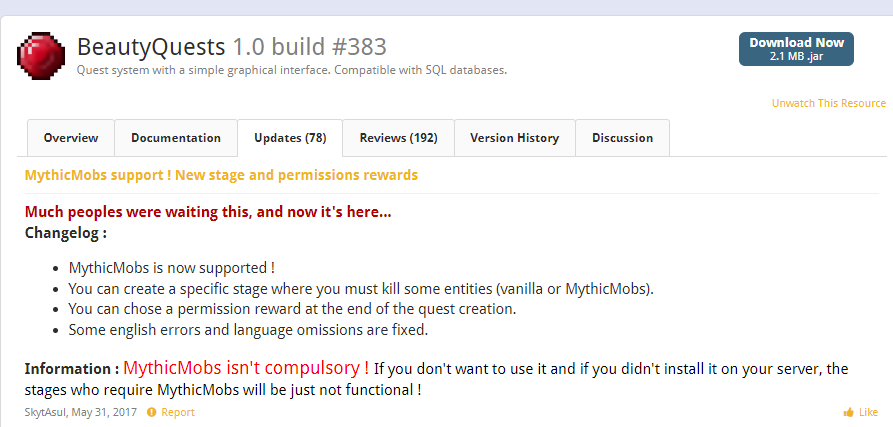Open the MythicMobs support update title link
Image resolution: width=893 pixels, height=427 pixels.
[221, 175]
